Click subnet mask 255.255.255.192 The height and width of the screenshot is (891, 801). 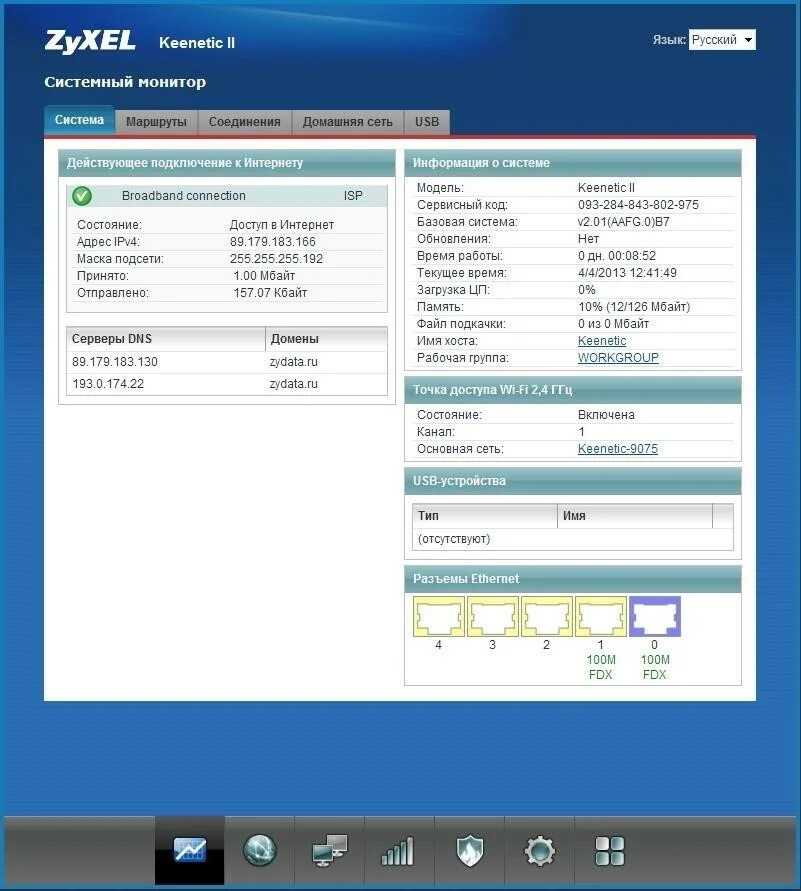point(276,259)
